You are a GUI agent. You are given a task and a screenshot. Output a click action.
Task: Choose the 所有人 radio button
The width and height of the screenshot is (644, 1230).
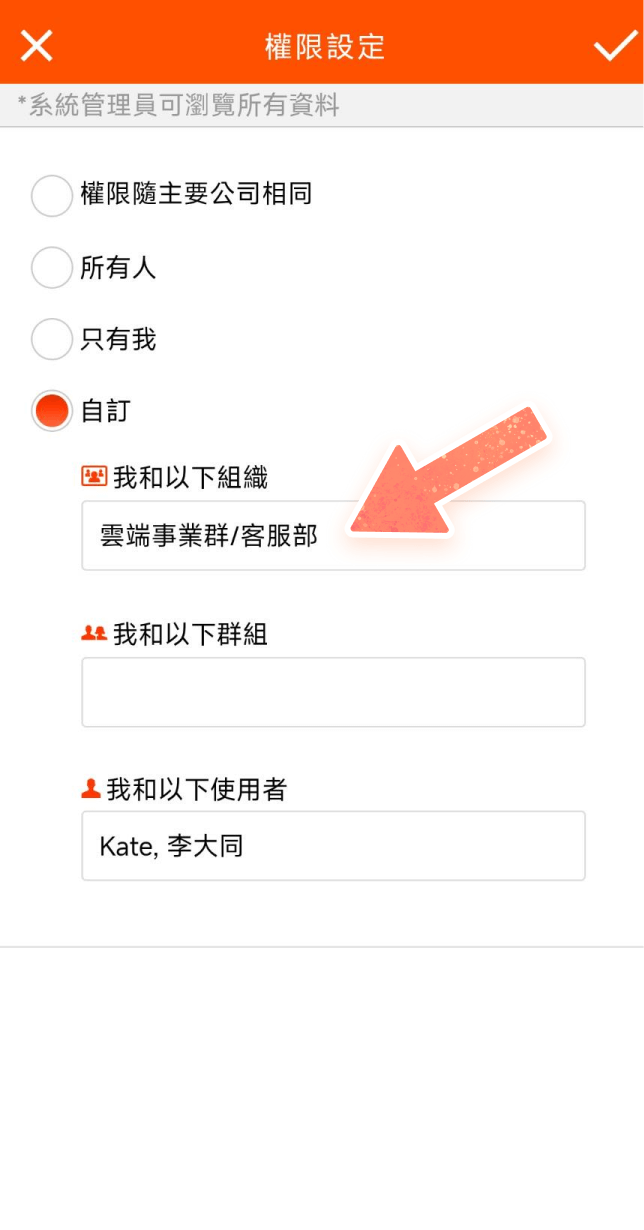pyautogui.click(x=52, y=267)
